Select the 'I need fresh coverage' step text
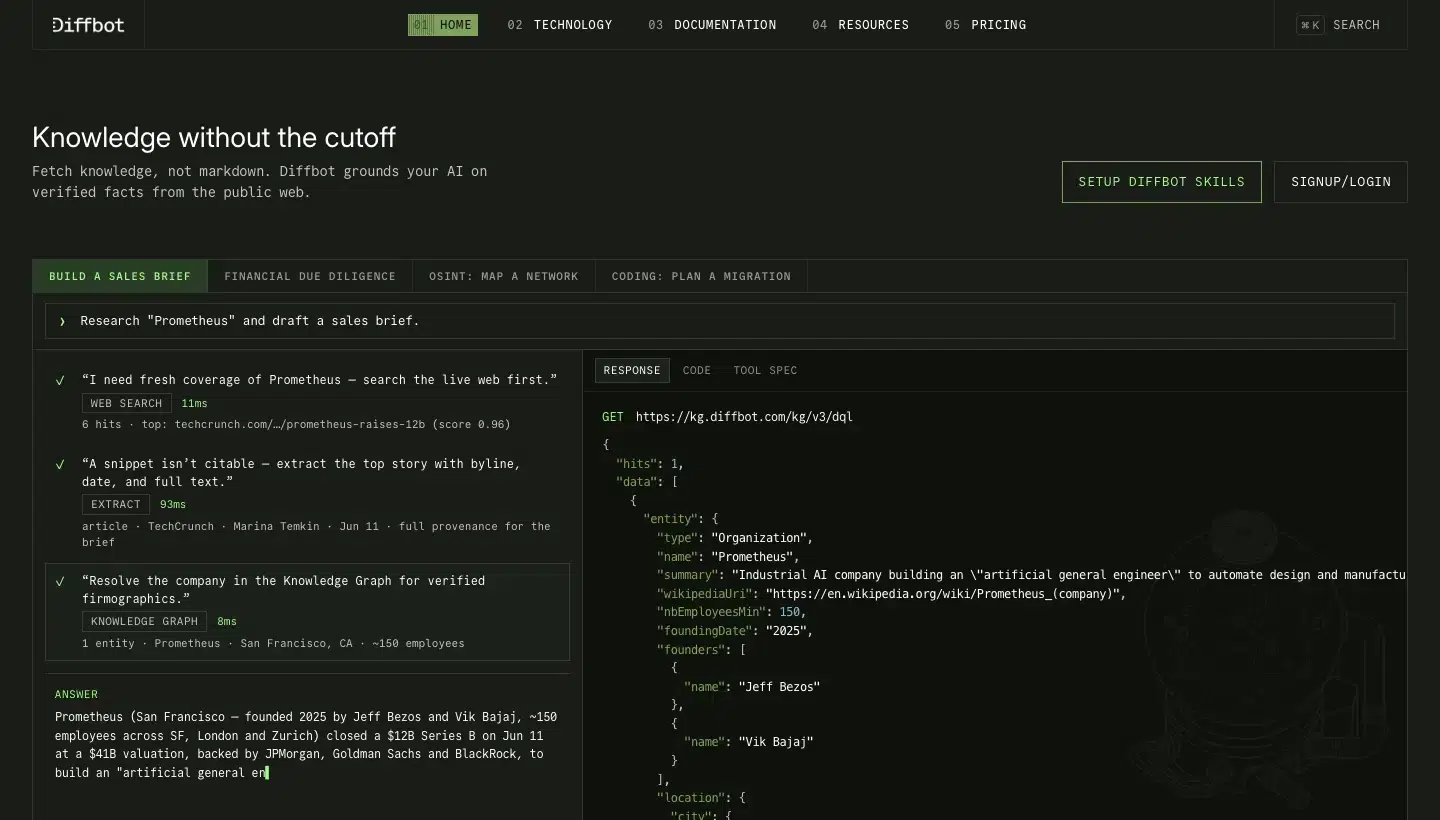This screenshot has height=820, width=1440. click(x=319, y=380)
